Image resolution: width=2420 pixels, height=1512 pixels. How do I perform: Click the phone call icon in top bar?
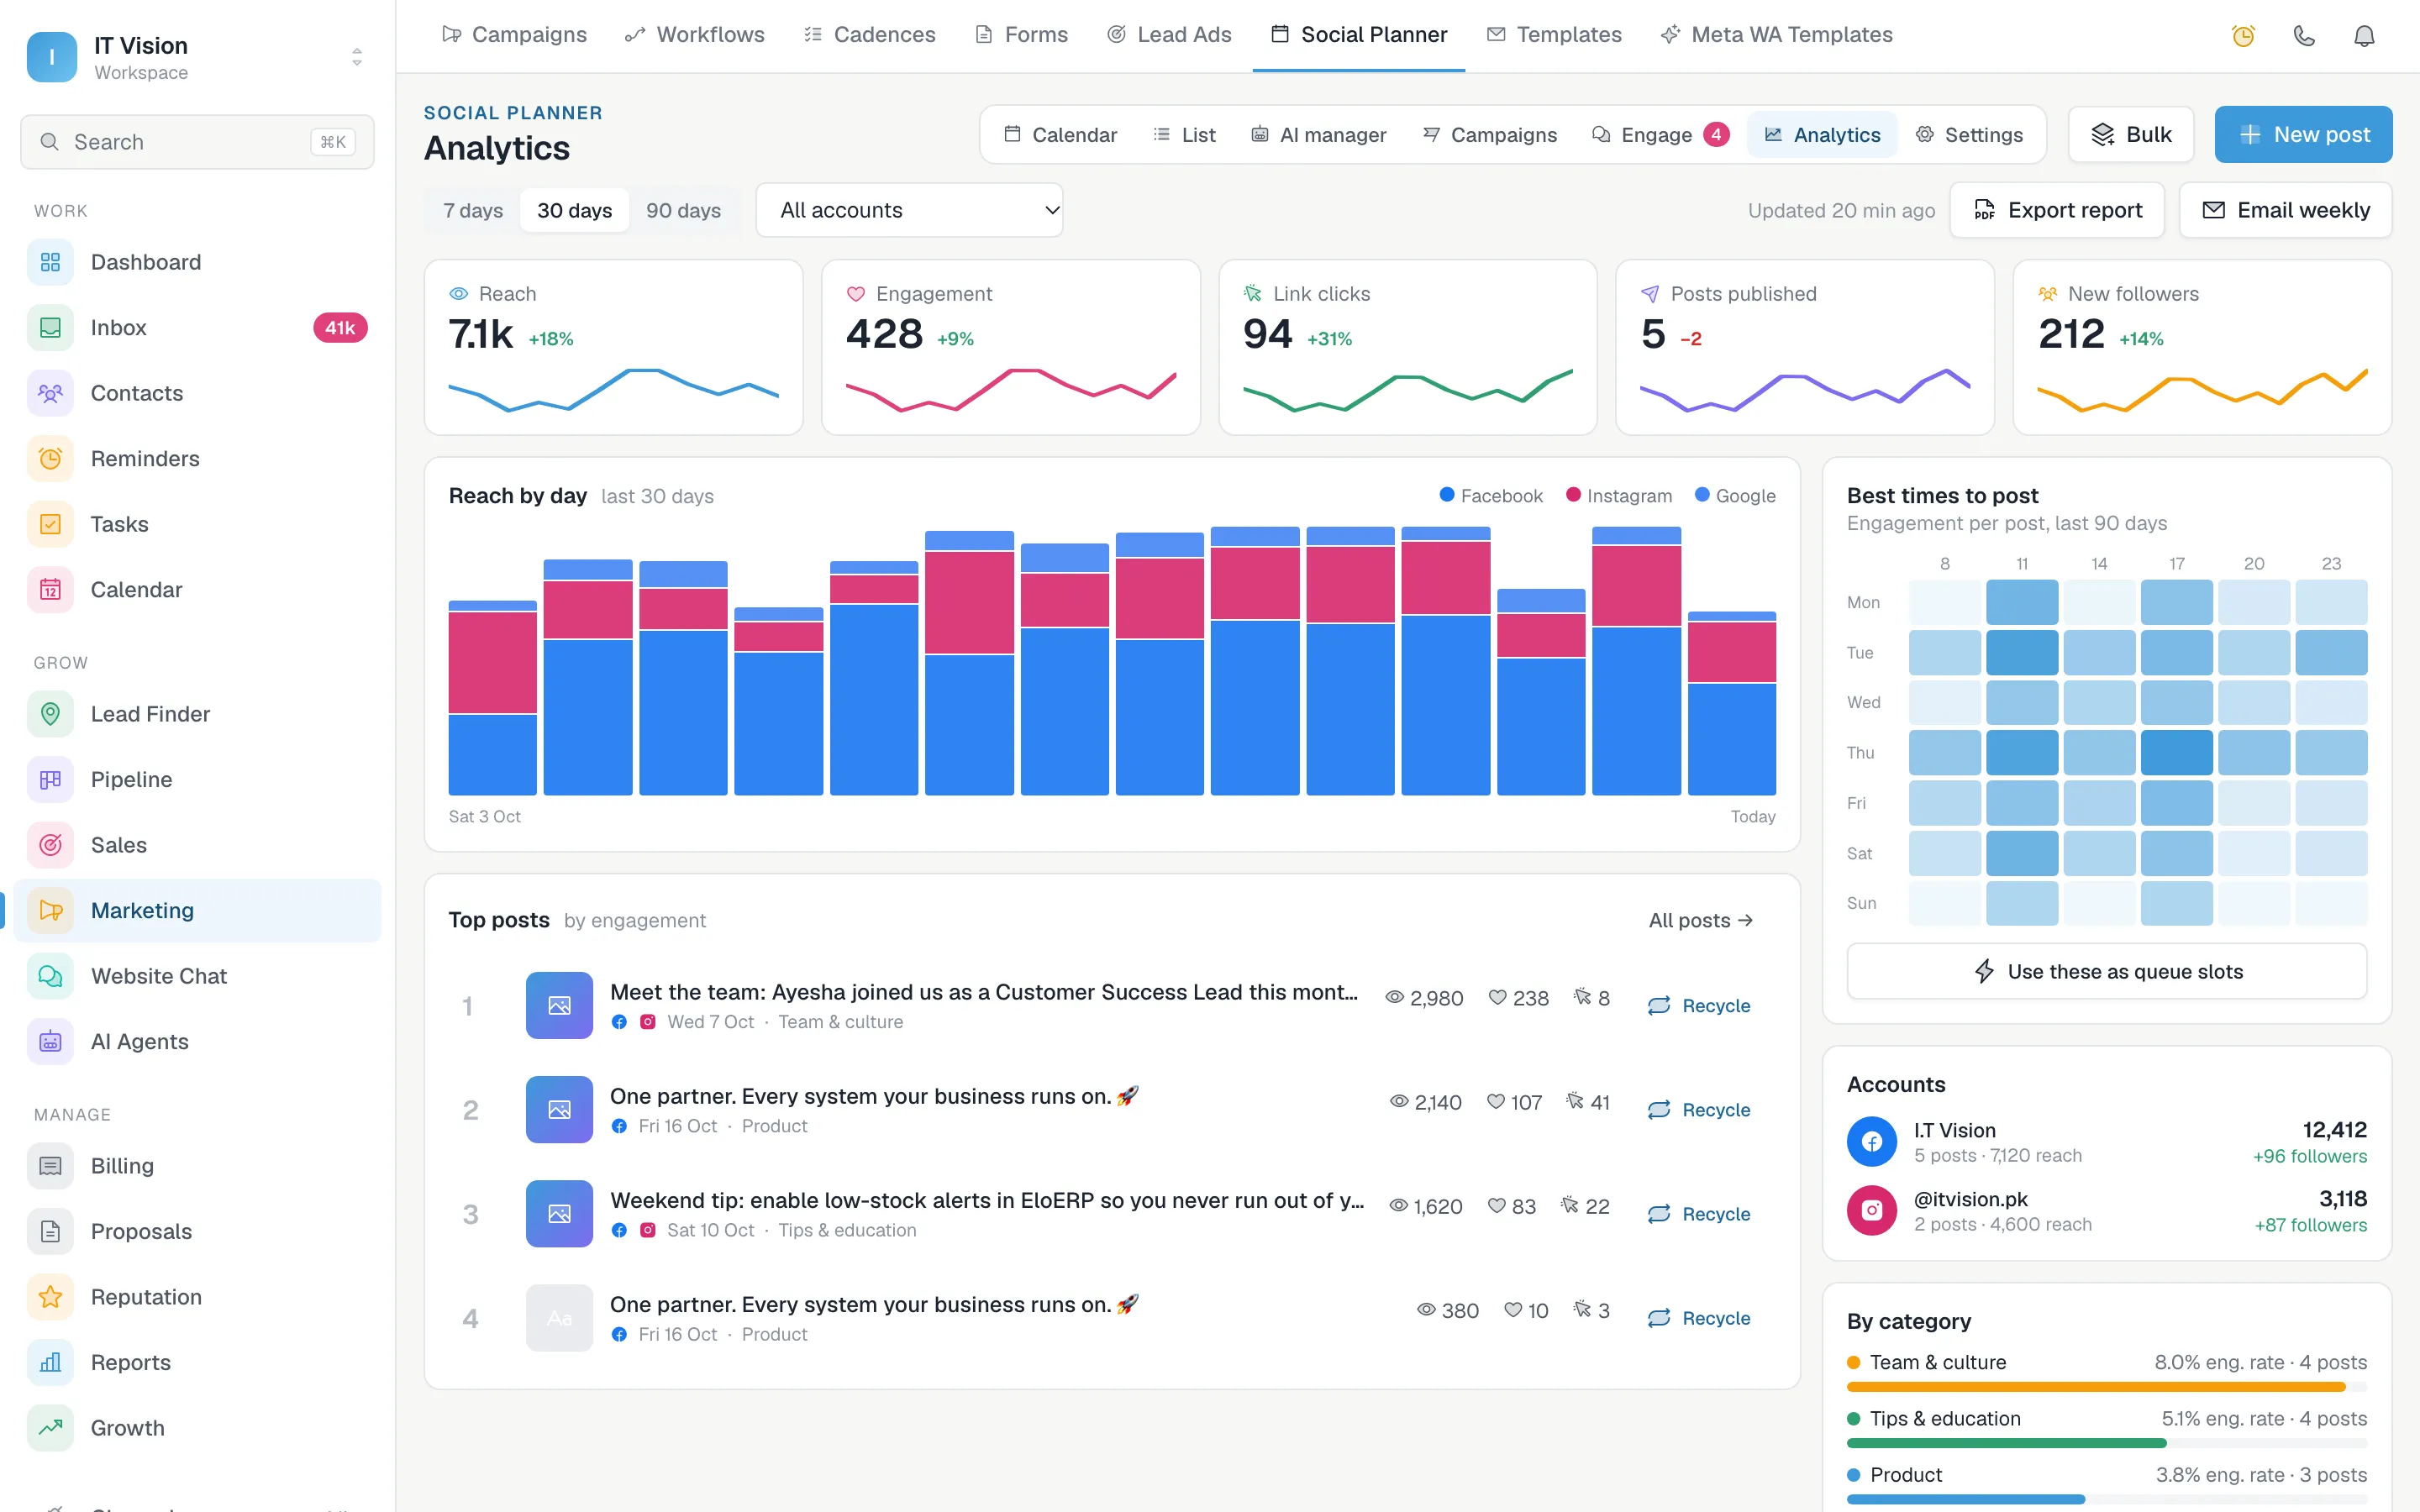pyautogui.click(x=2304, y=36)
